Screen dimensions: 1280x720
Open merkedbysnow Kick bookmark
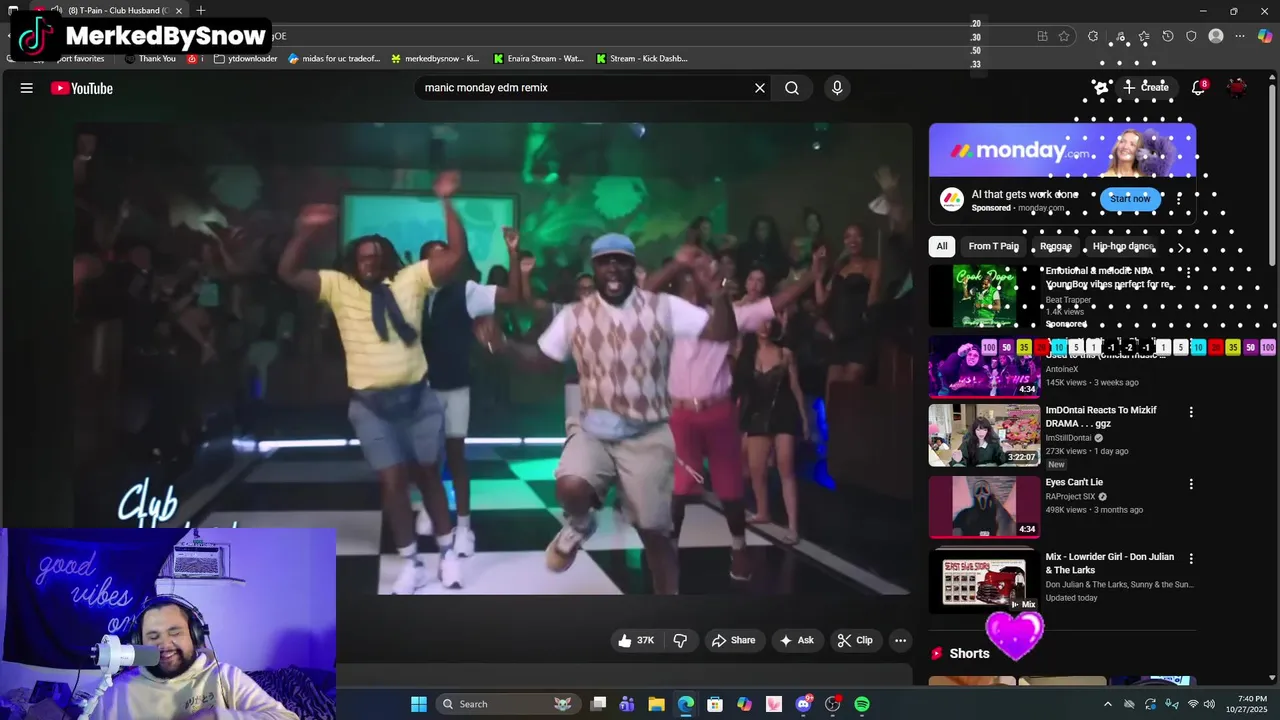[435, 58]
